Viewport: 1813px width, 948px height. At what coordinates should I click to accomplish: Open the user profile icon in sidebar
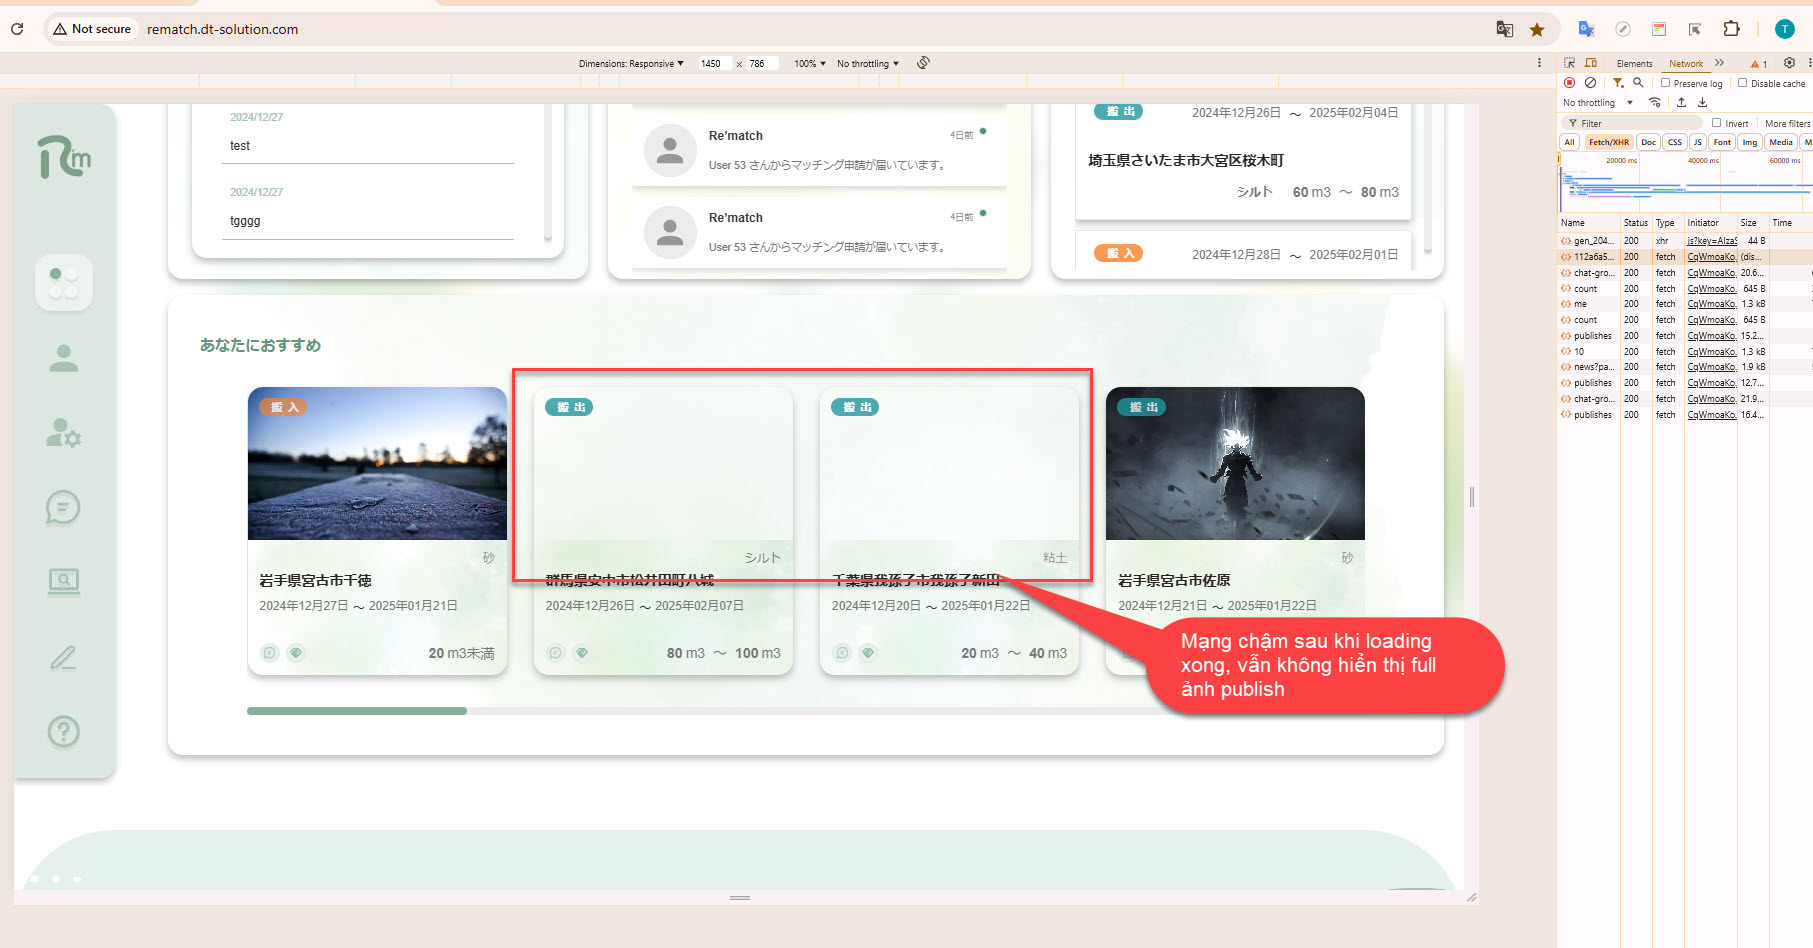[x=64, y=358]
